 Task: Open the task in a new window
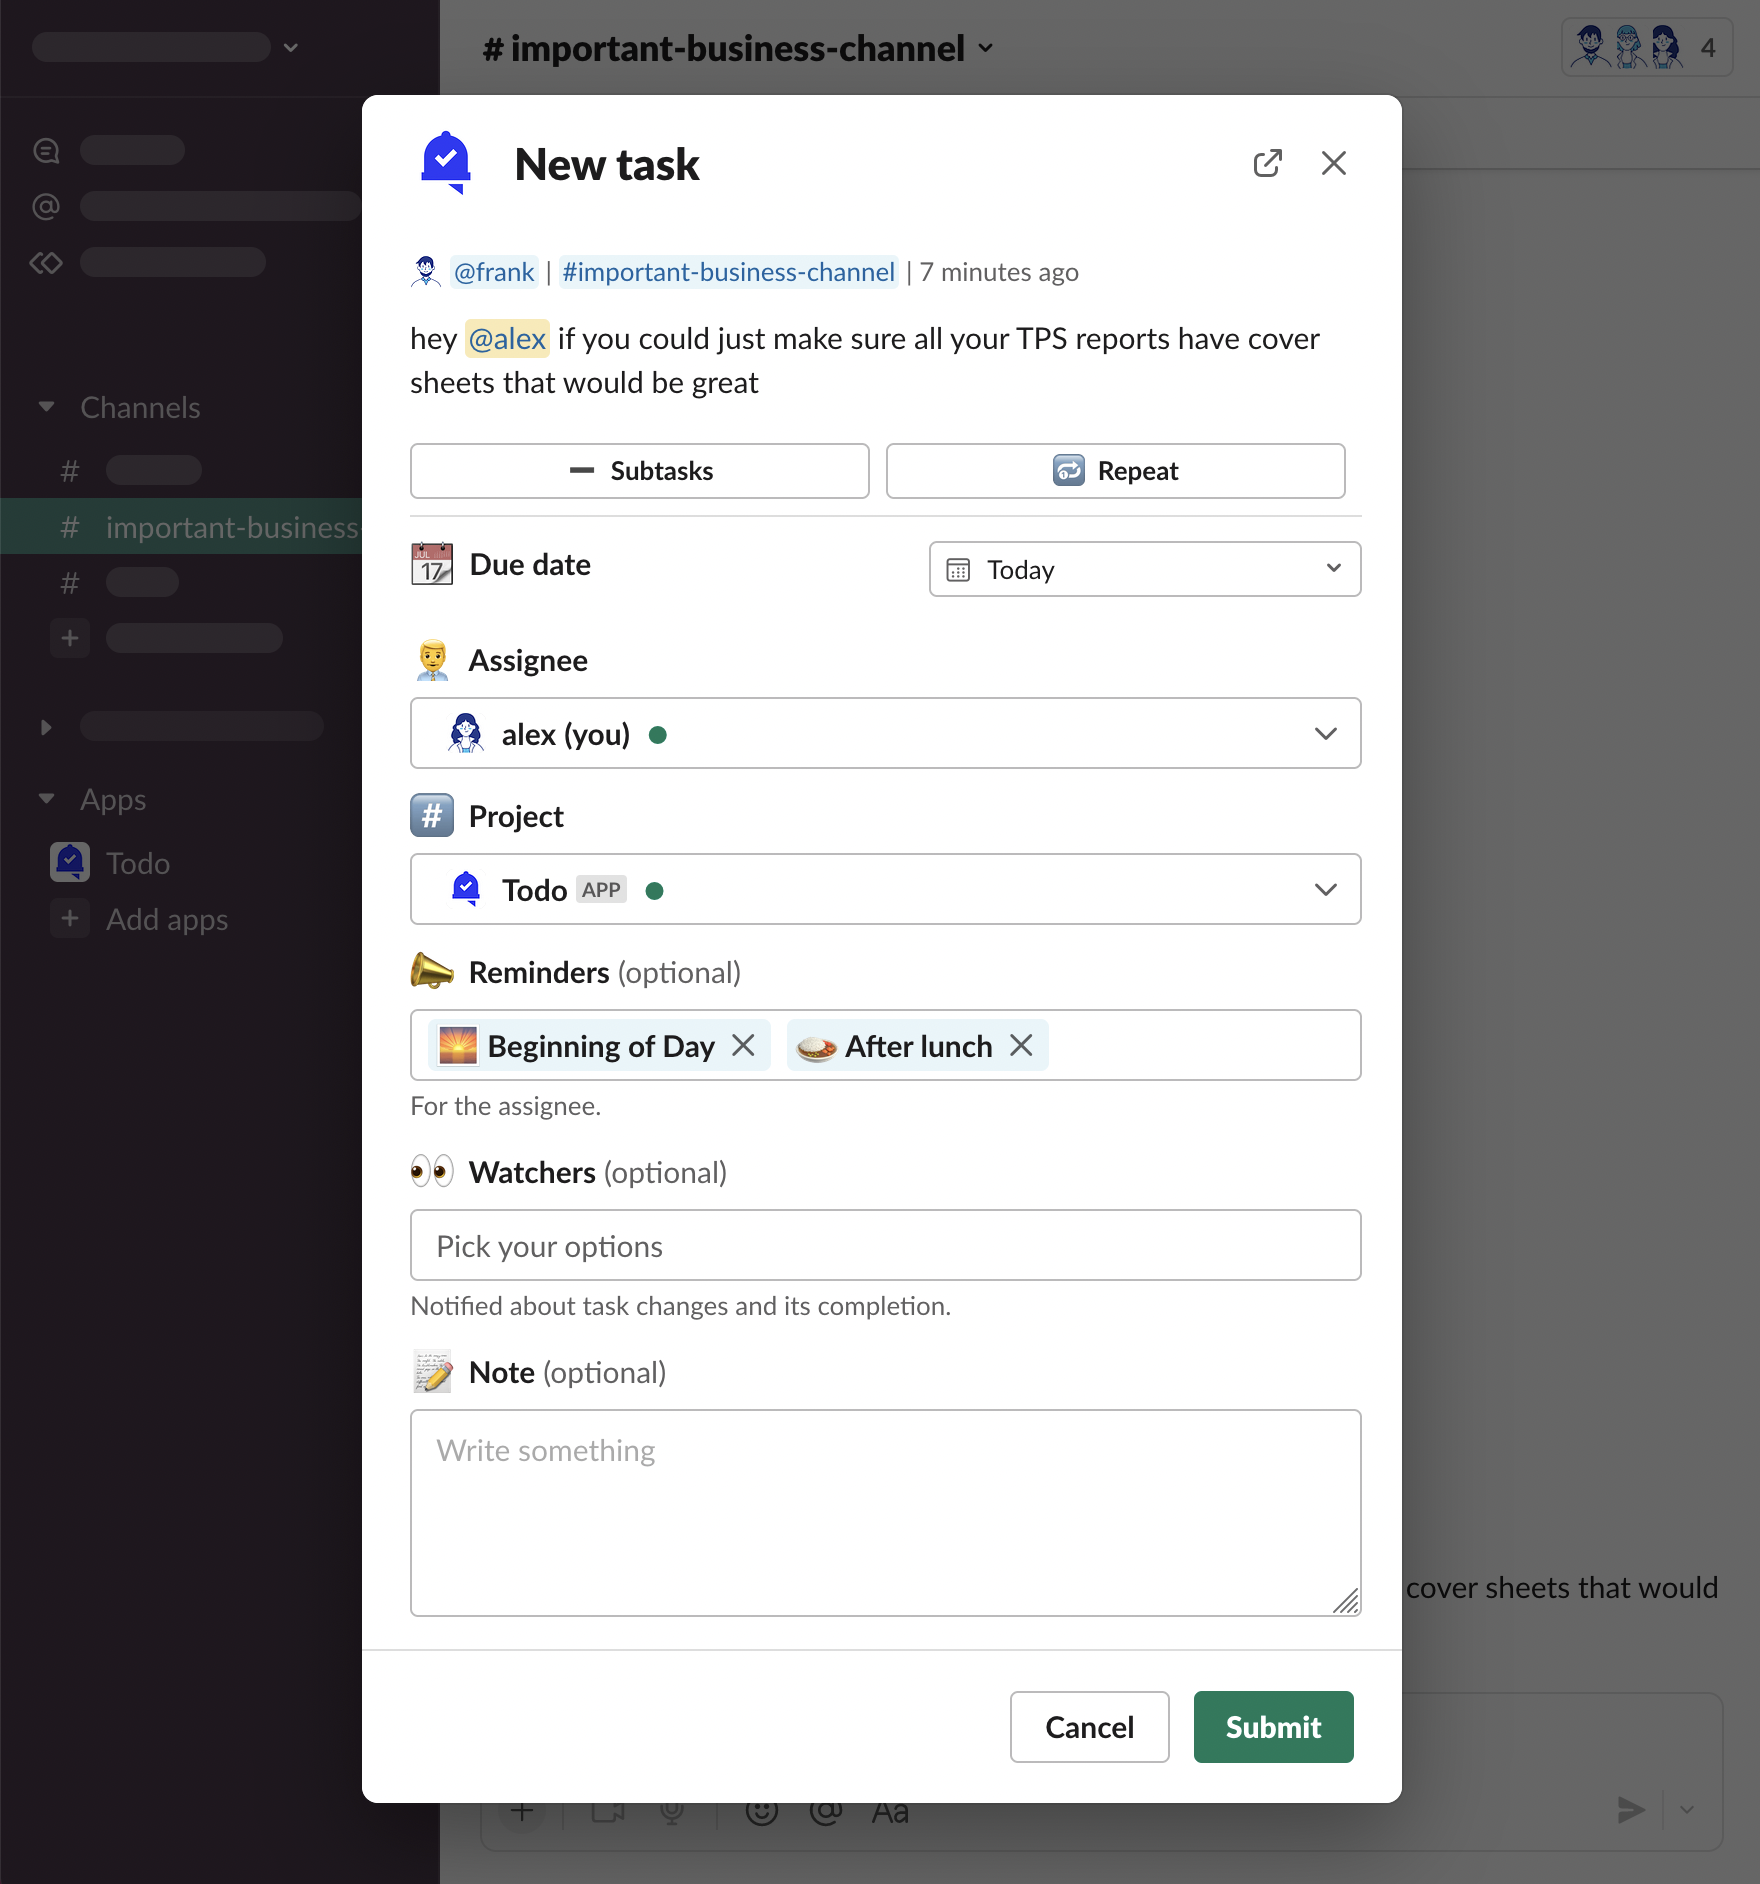(x=1267, y=163)
